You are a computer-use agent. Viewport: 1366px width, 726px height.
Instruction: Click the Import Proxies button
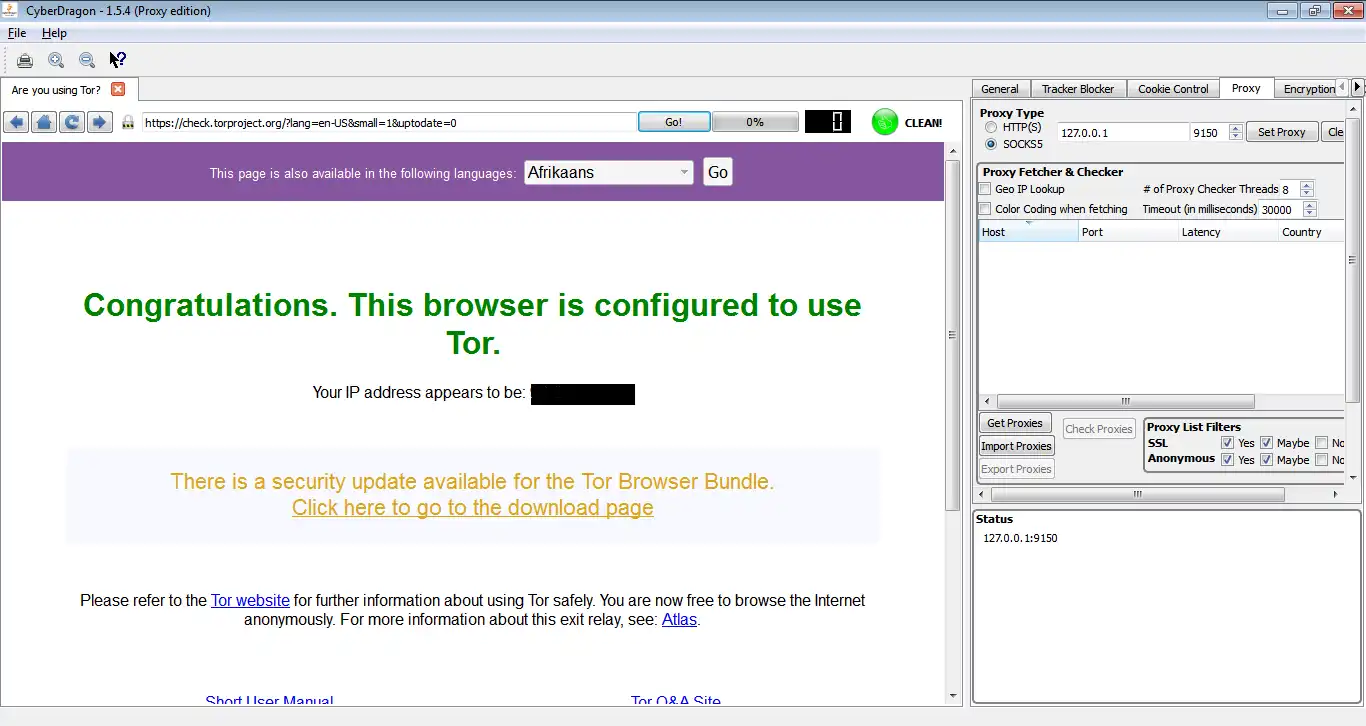1016,446
